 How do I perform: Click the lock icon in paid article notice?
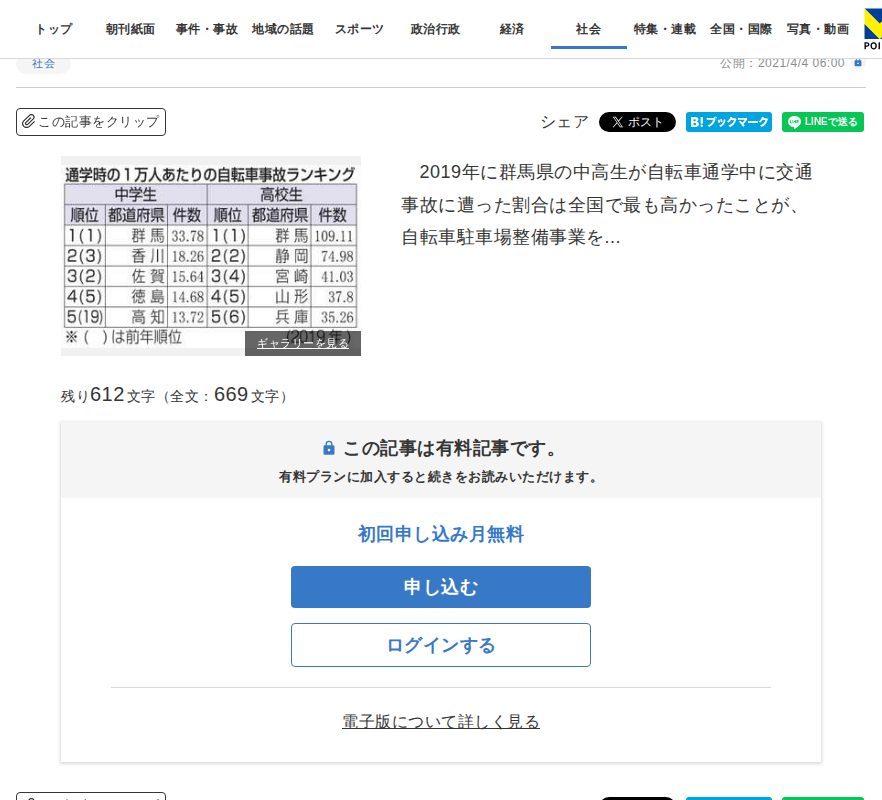tap(329, 448)
